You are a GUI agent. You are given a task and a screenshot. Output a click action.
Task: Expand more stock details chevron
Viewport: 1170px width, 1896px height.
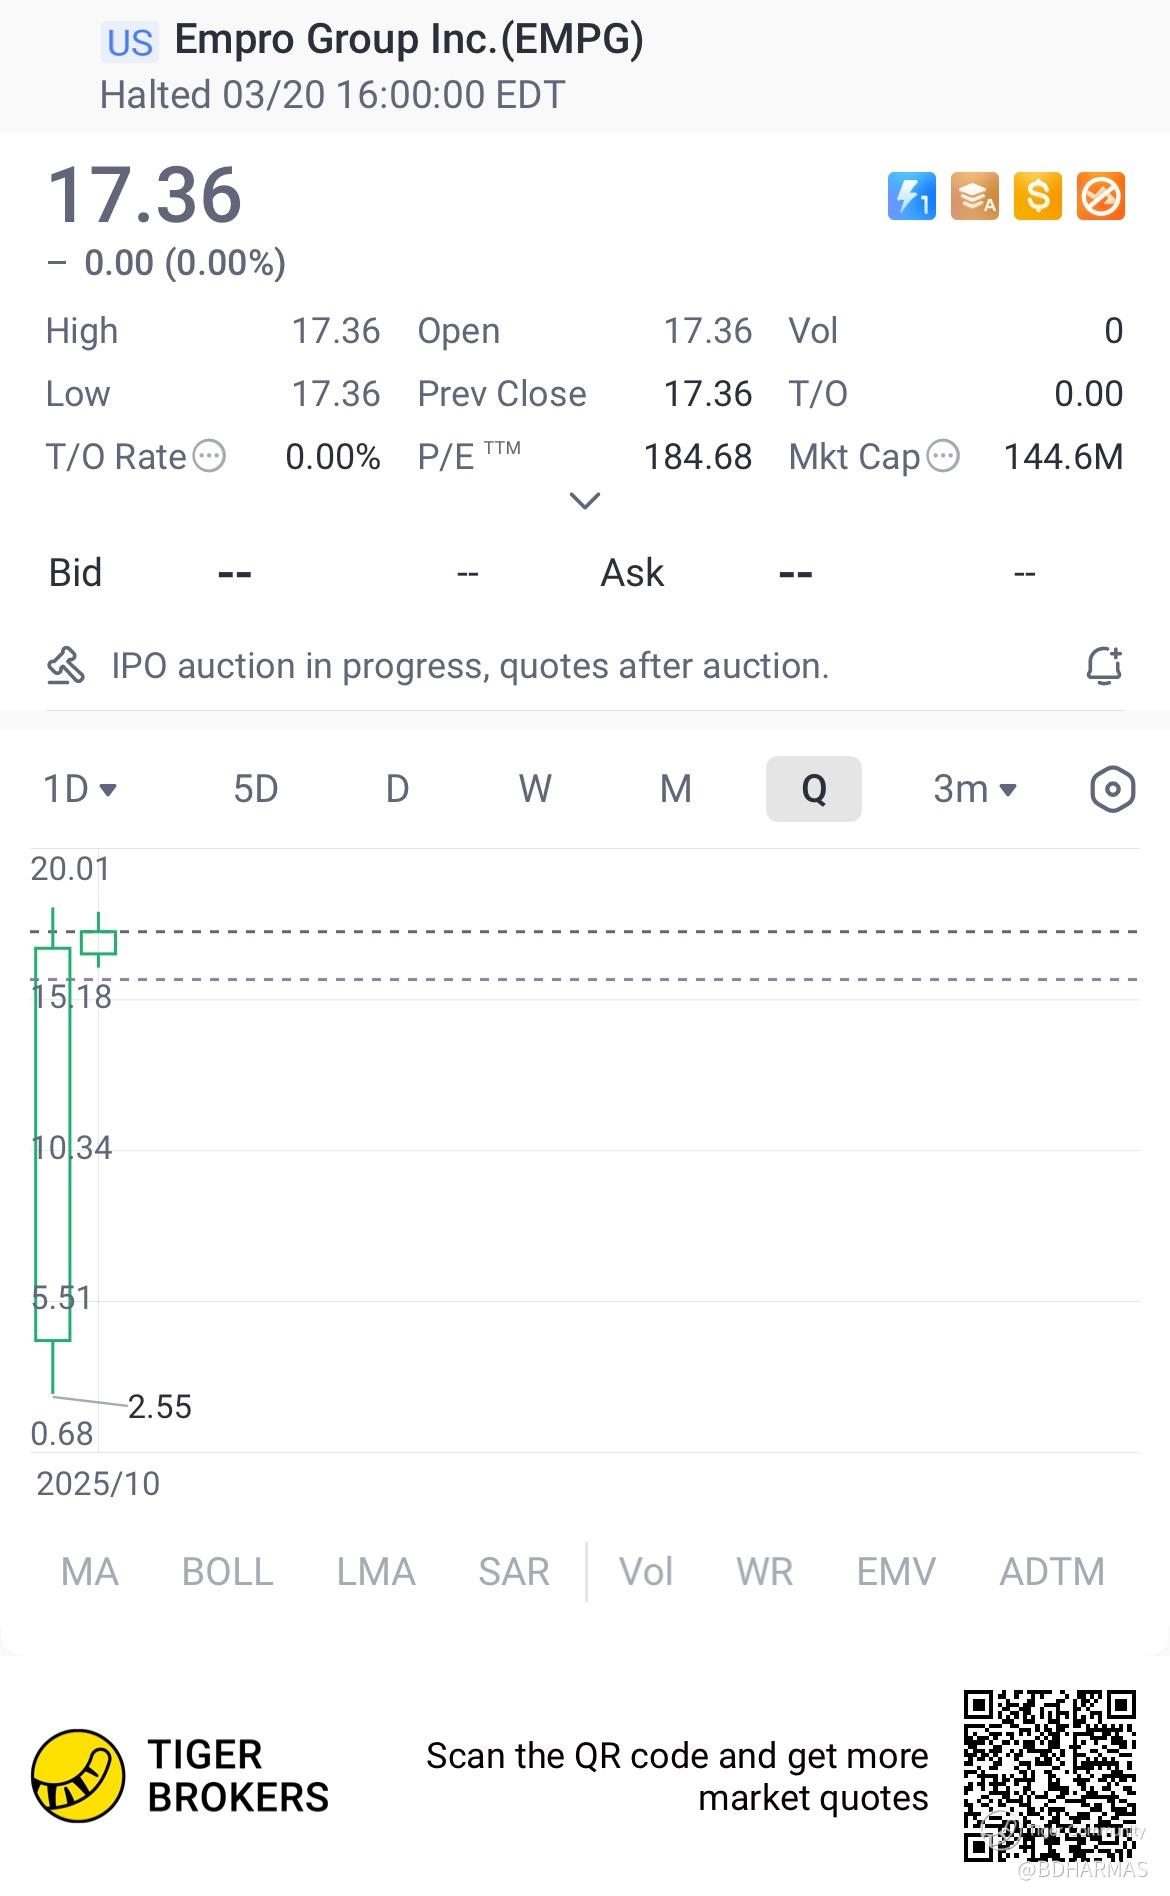pos(584,500)
